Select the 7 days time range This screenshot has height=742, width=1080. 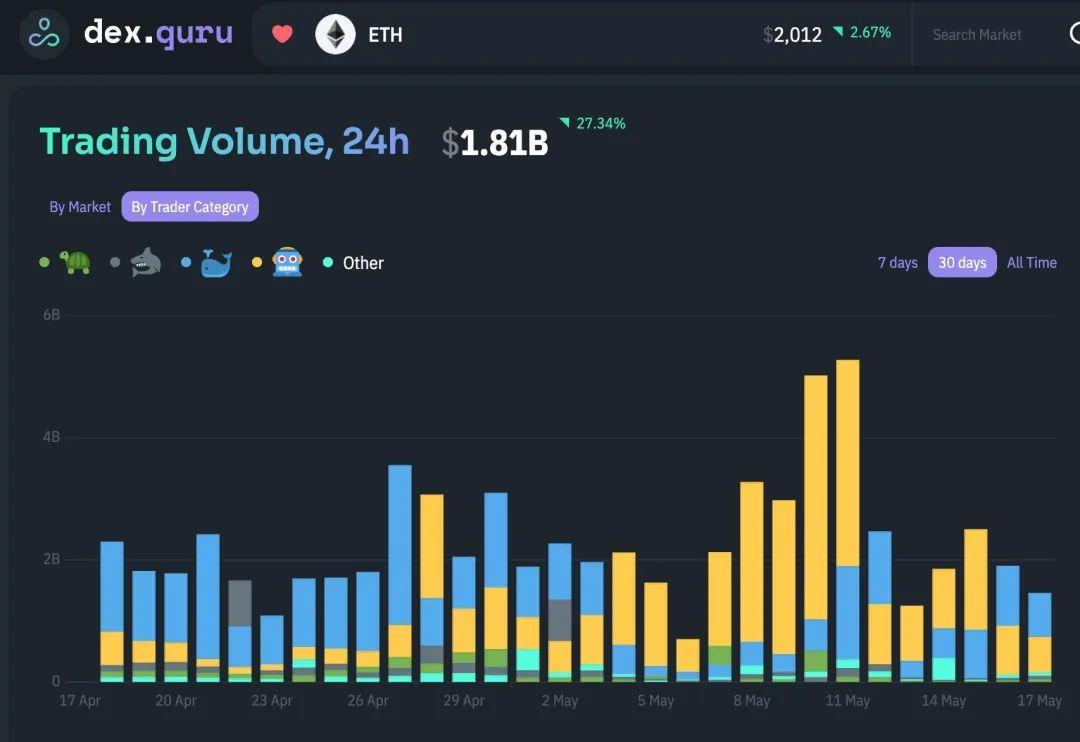click(x=897, y=262)
